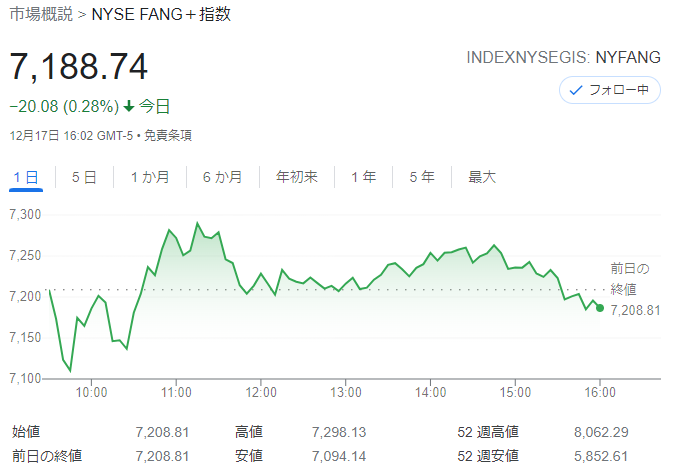Image resolution: width=675 pixels, height=469 pixels.
Task: Click the 7,300 y-axis label
Action: [25, 214]
